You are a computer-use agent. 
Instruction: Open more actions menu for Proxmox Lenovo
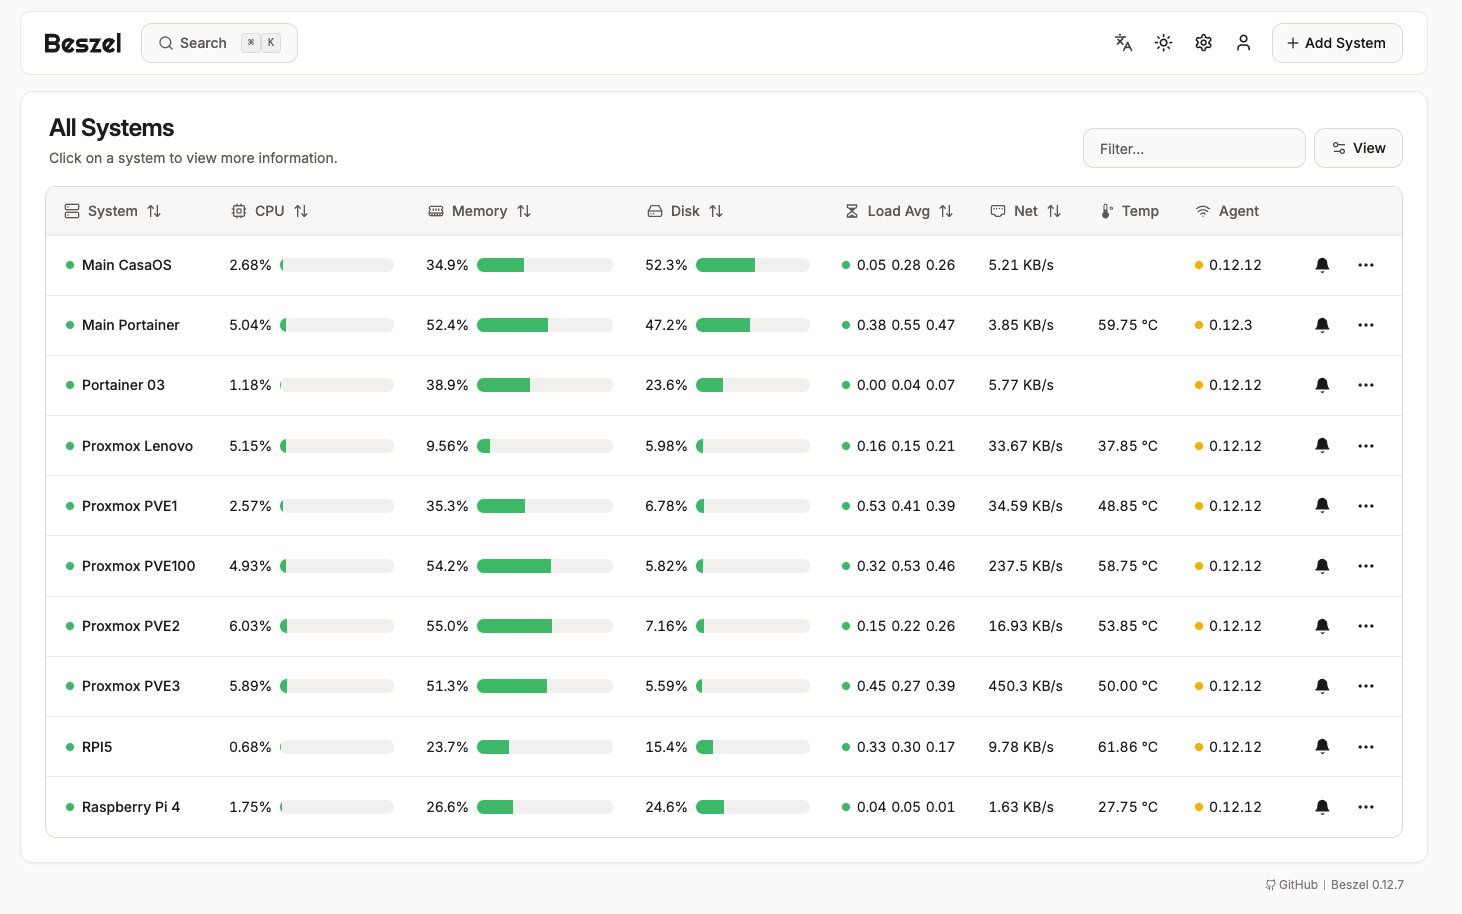tap(1366, 446)
